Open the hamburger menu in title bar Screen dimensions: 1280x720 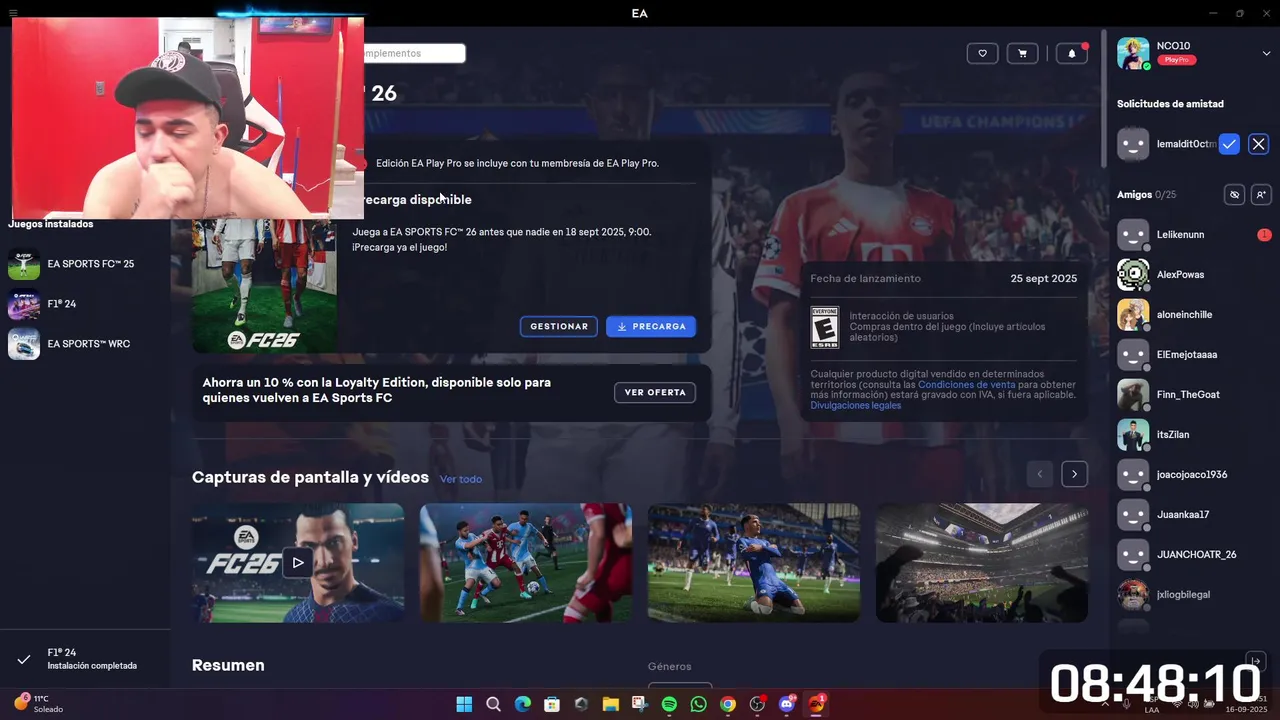pyautogui.click(x=13, y=13)
